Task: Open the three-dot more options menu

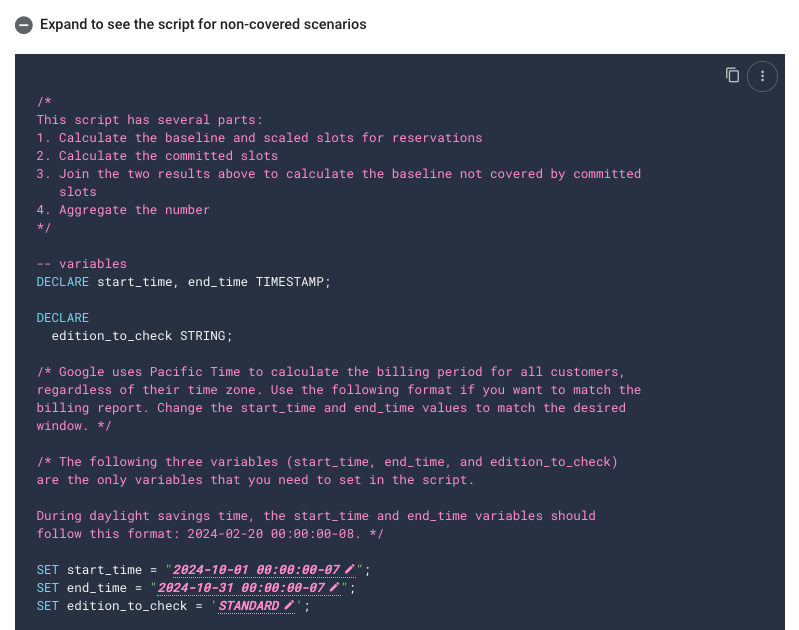Action: 762,76
